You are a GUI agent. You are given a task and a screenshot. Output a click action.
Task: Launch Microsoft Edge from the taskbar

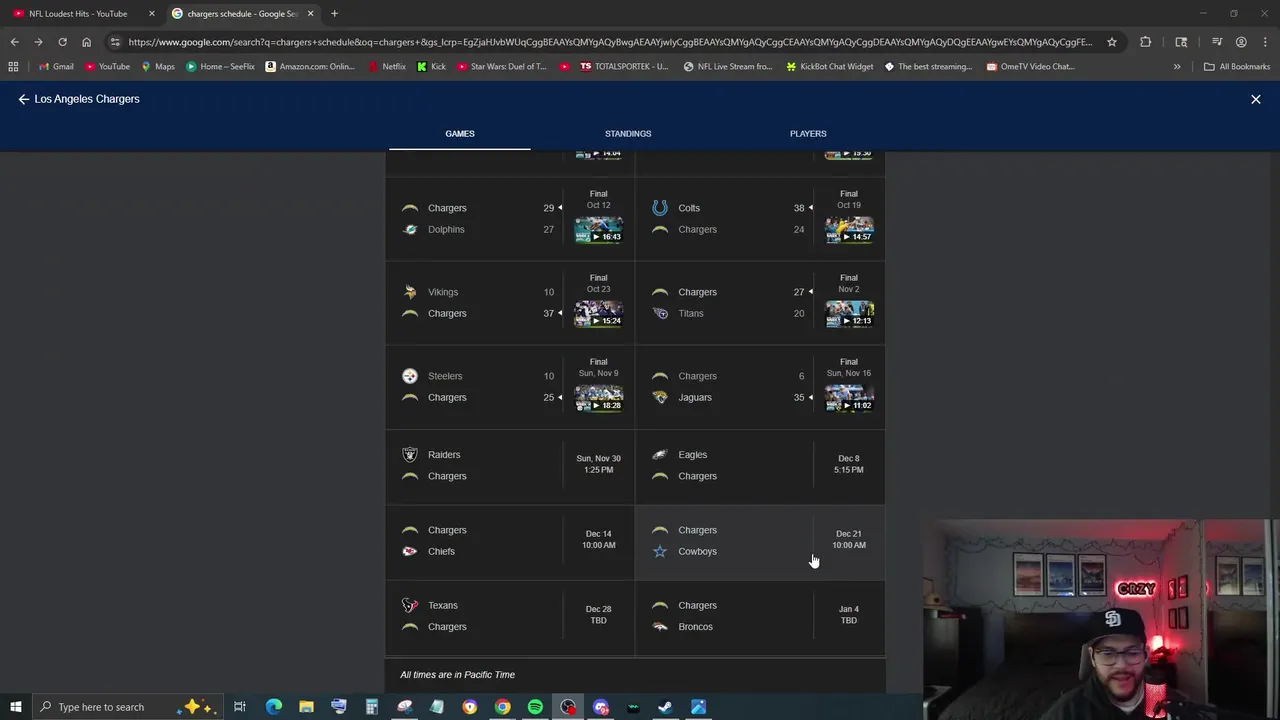coord(273,707)
